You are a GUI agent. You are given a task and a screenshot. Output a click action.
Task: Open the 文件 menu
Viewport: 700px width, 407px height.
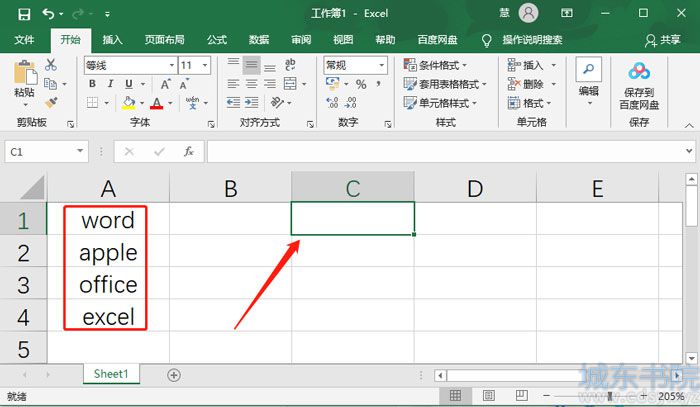[x=24, y=40]
